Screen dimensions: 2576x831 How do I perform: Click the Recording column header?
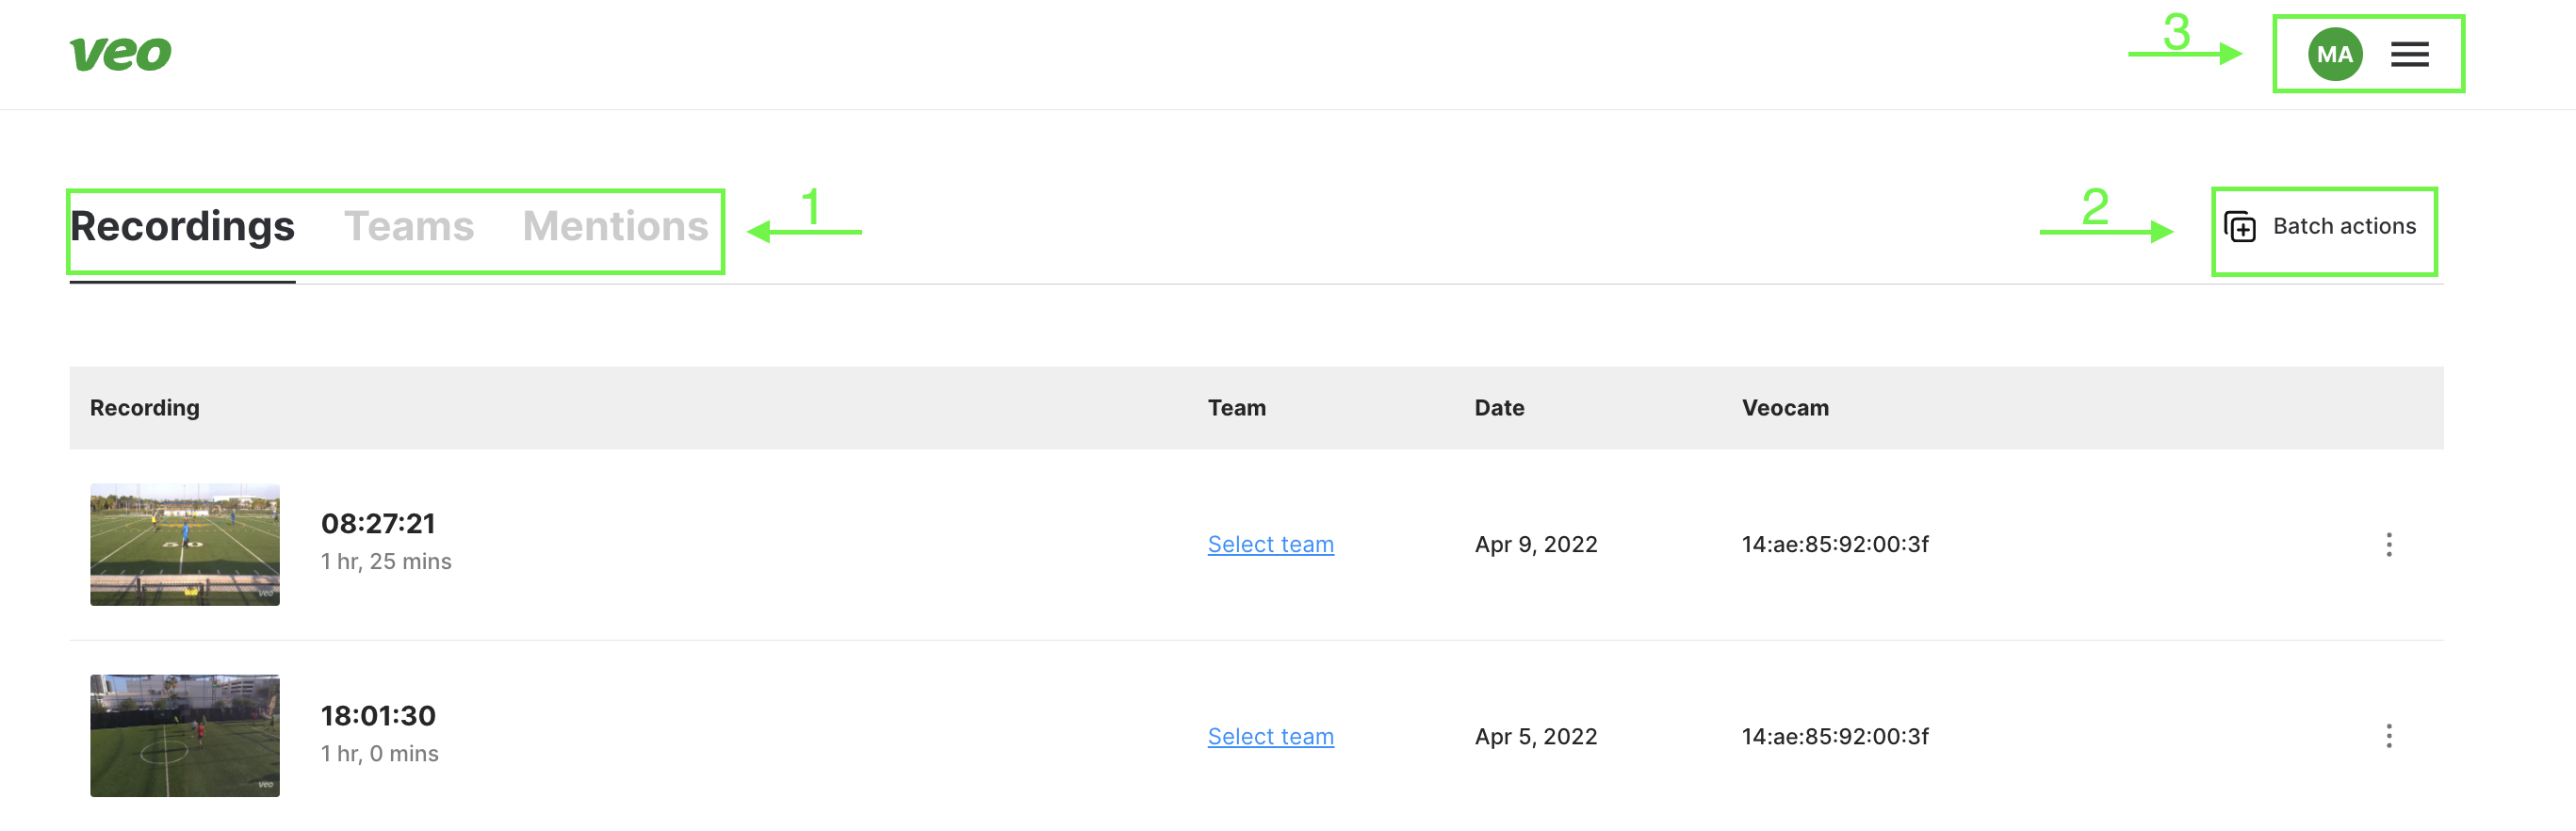145,408
